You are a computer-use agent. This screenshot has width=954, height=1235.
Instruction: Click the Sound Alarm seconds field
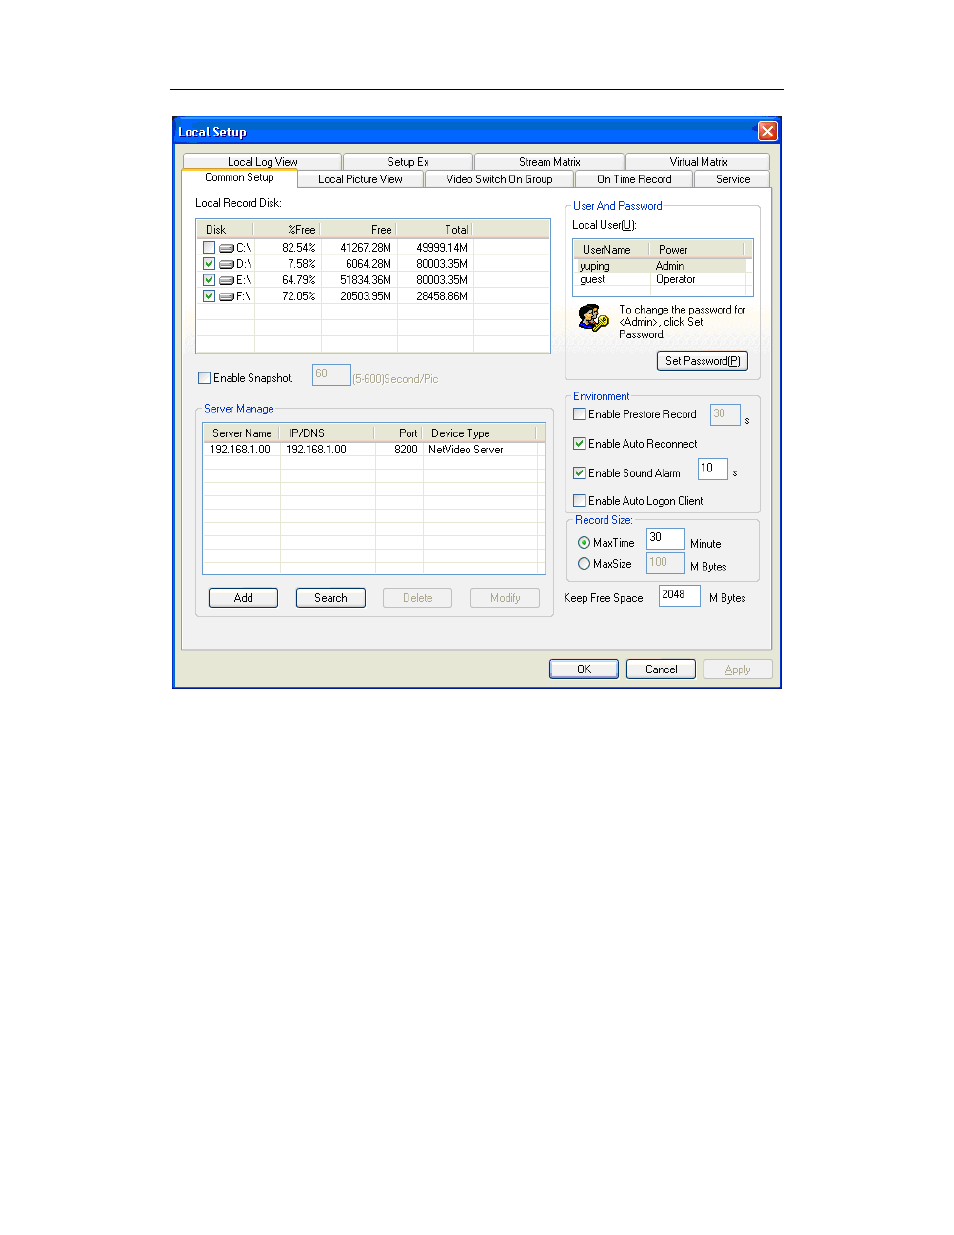pyautogui.click(x=712, y=468)
